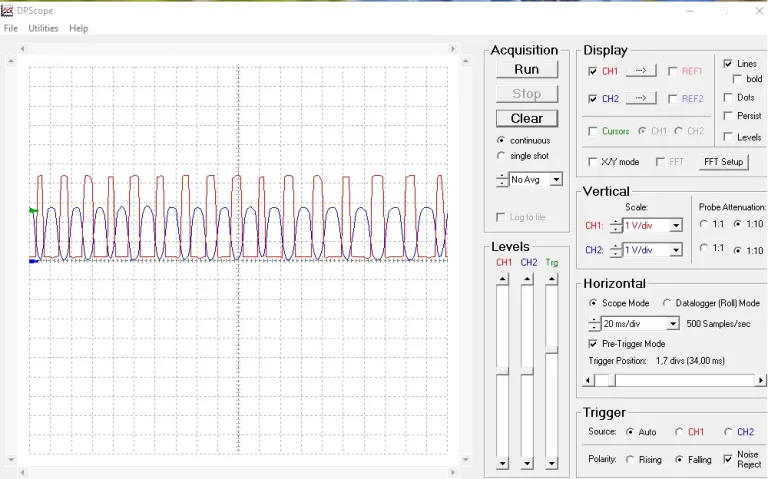Click the CH1 level slider up arrow
The width and height of the screenshot is (768, 479).
pyautogui.click(x=503, y=279)
